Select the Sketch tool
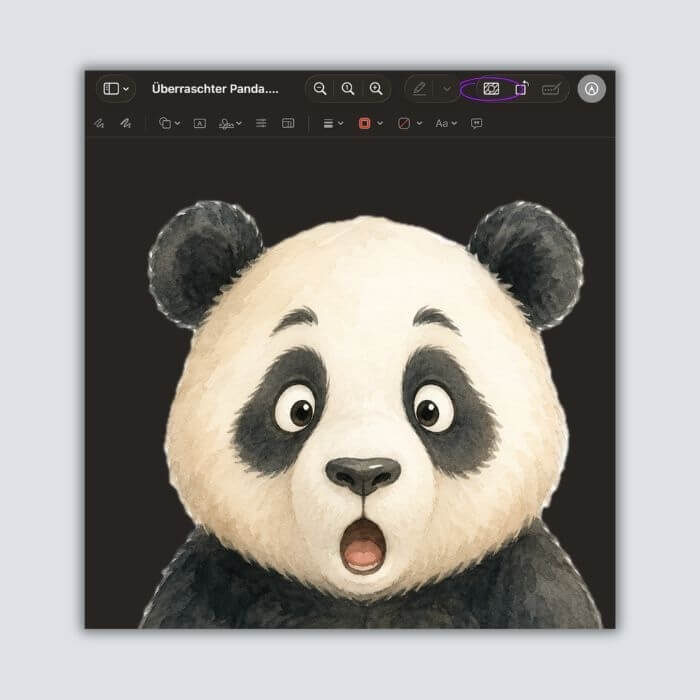 point(99,123)
